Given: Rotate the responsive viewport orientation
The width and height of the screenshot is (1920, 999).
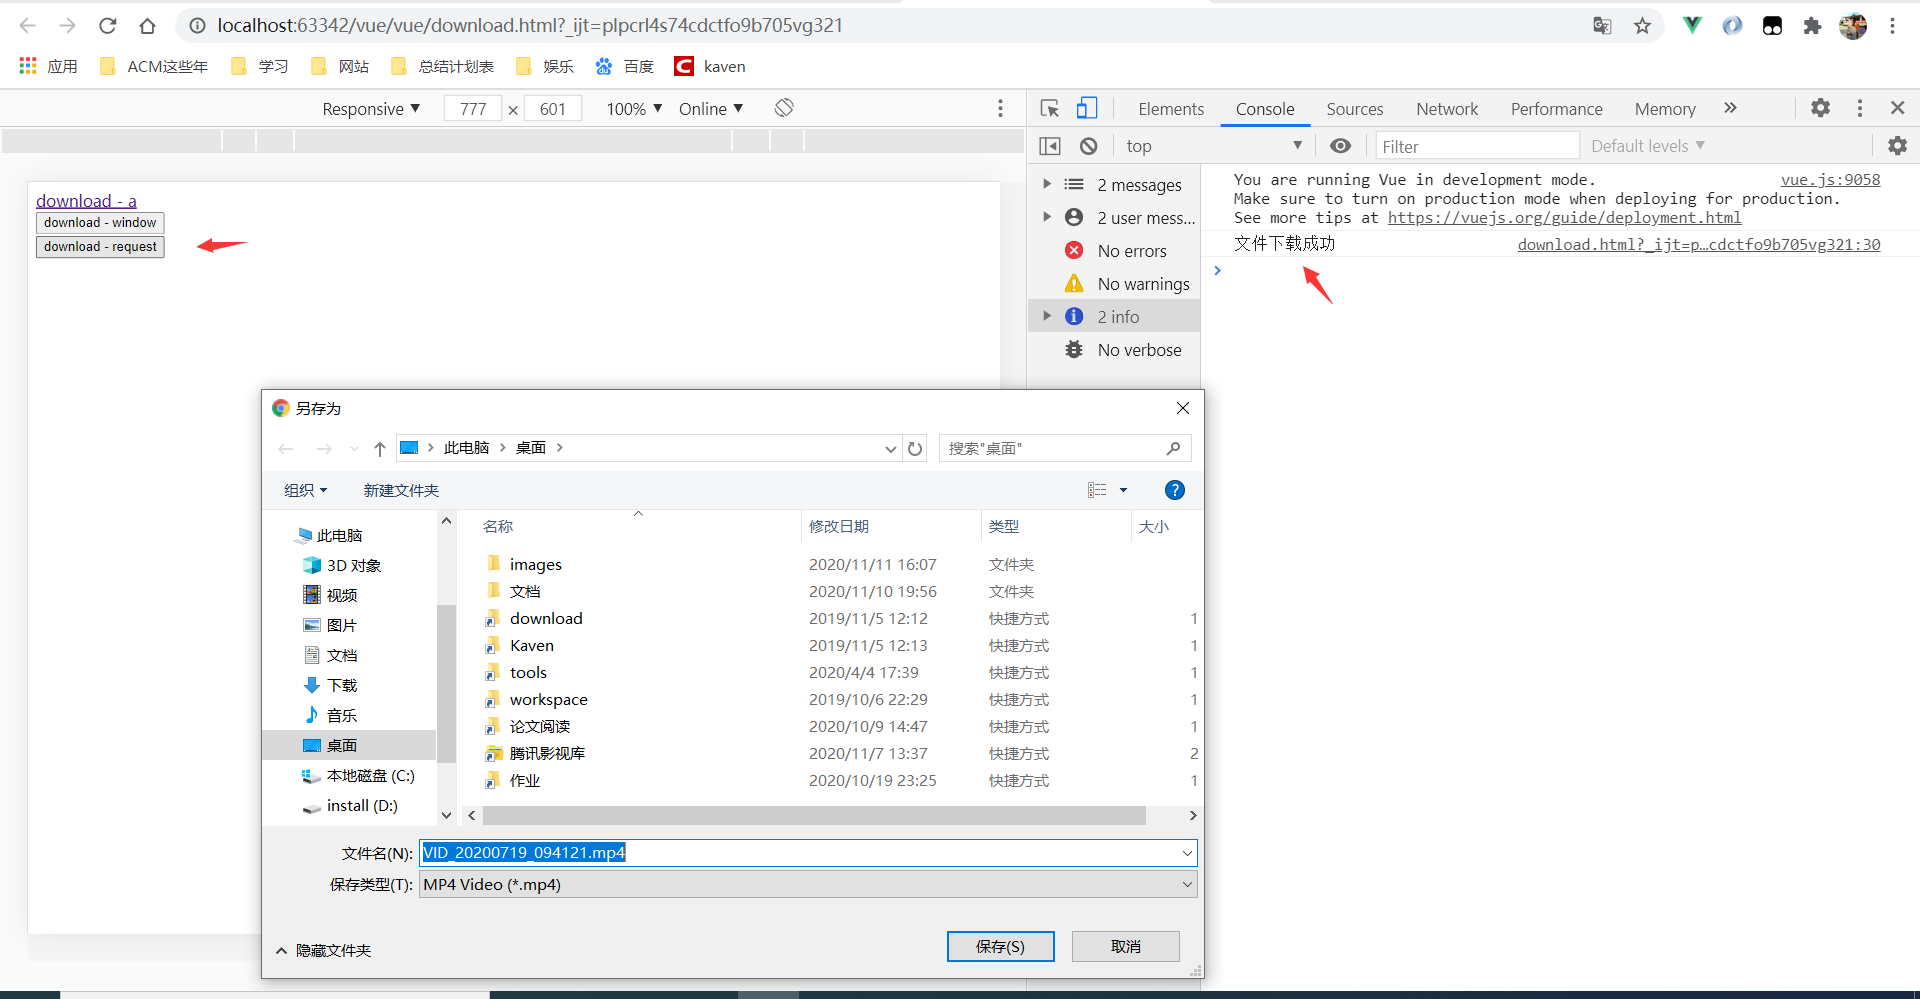Looking at the screenshot, I should click(784, 107).
